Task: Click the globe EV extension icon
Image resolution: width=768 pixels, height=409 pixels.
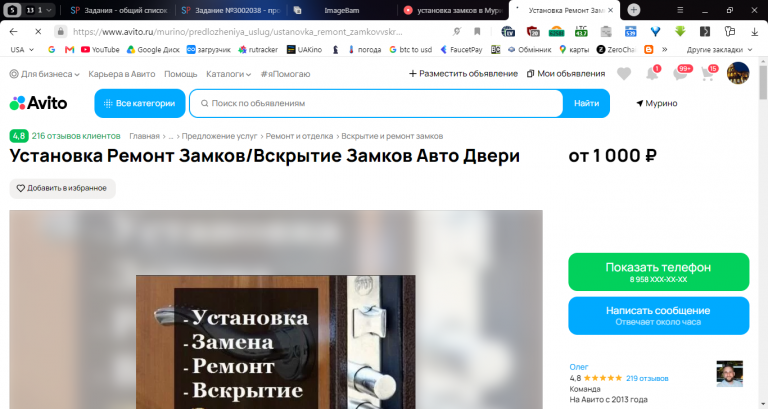Action: pyautogui.click(x=508, y=31)
